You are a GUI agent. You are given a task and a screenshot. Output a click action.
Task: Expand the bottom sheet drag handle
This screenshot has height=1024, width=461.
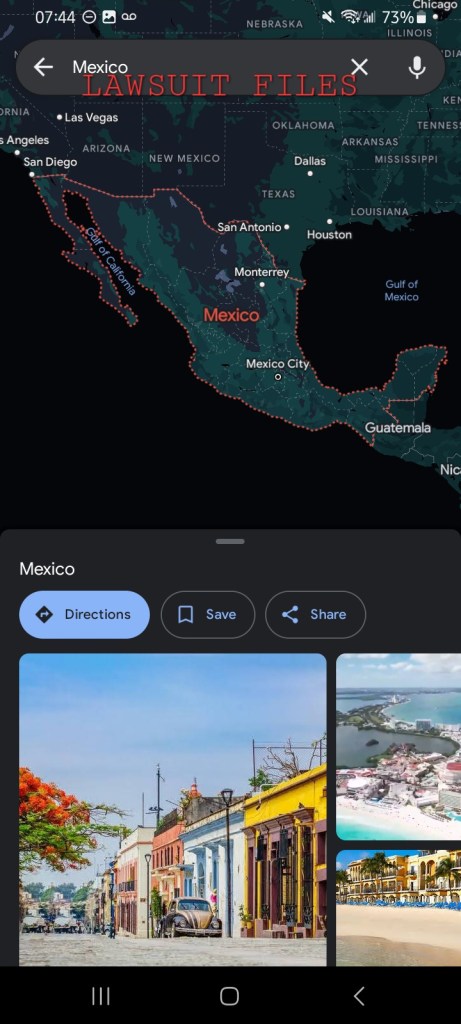[230, 541]
